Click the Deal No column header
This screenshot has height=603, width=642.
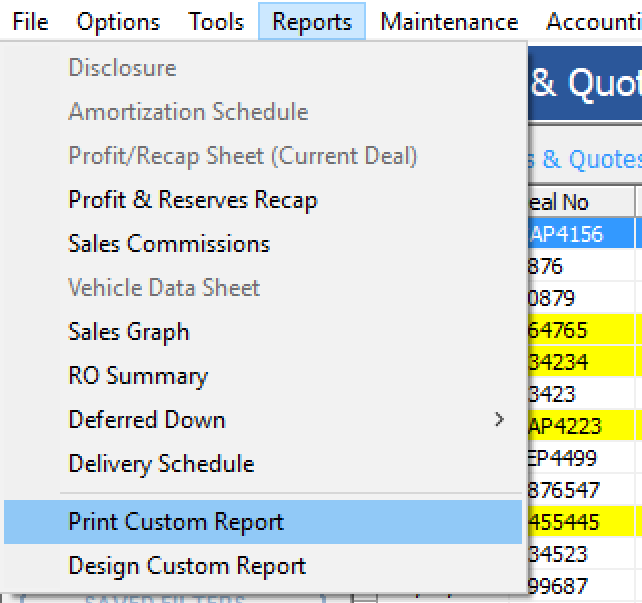coord(581,202)
